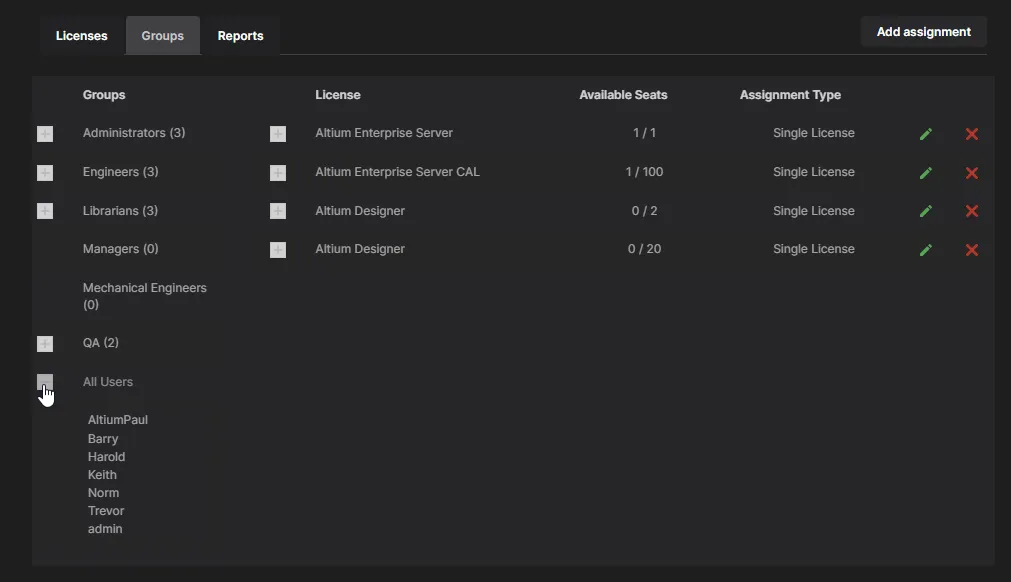1011x582 pixels.
Task: Expand the QA (2) group
Action: 45,344
